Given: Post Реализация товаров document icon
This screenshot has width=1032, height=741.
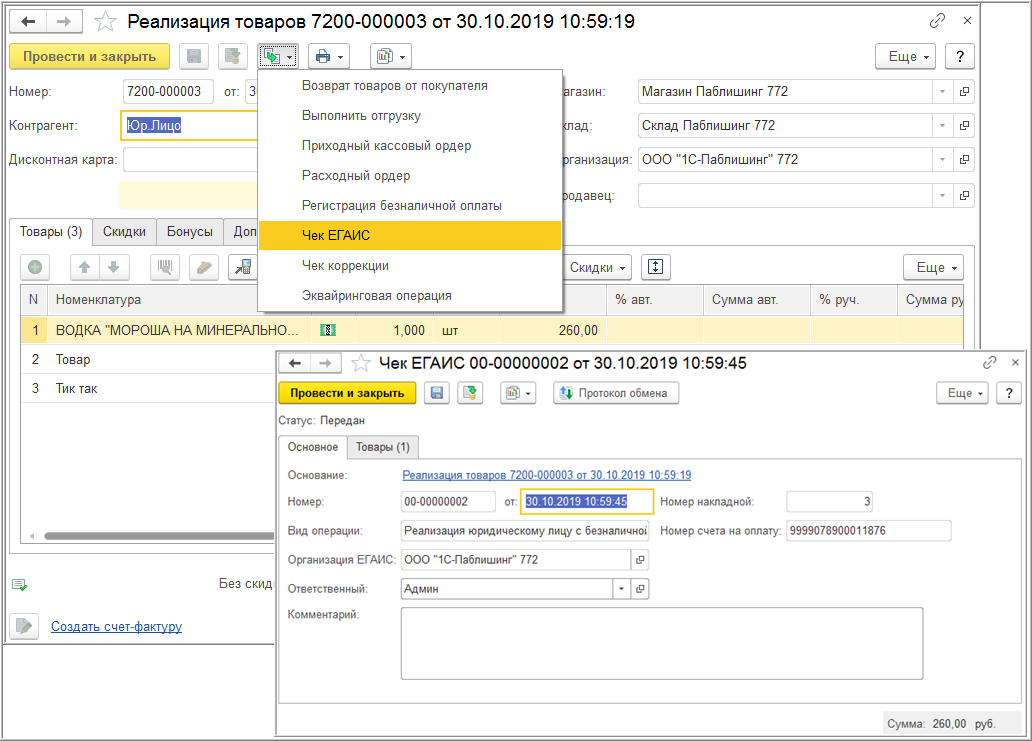Looking at the screenshot, I should point(232,57).
